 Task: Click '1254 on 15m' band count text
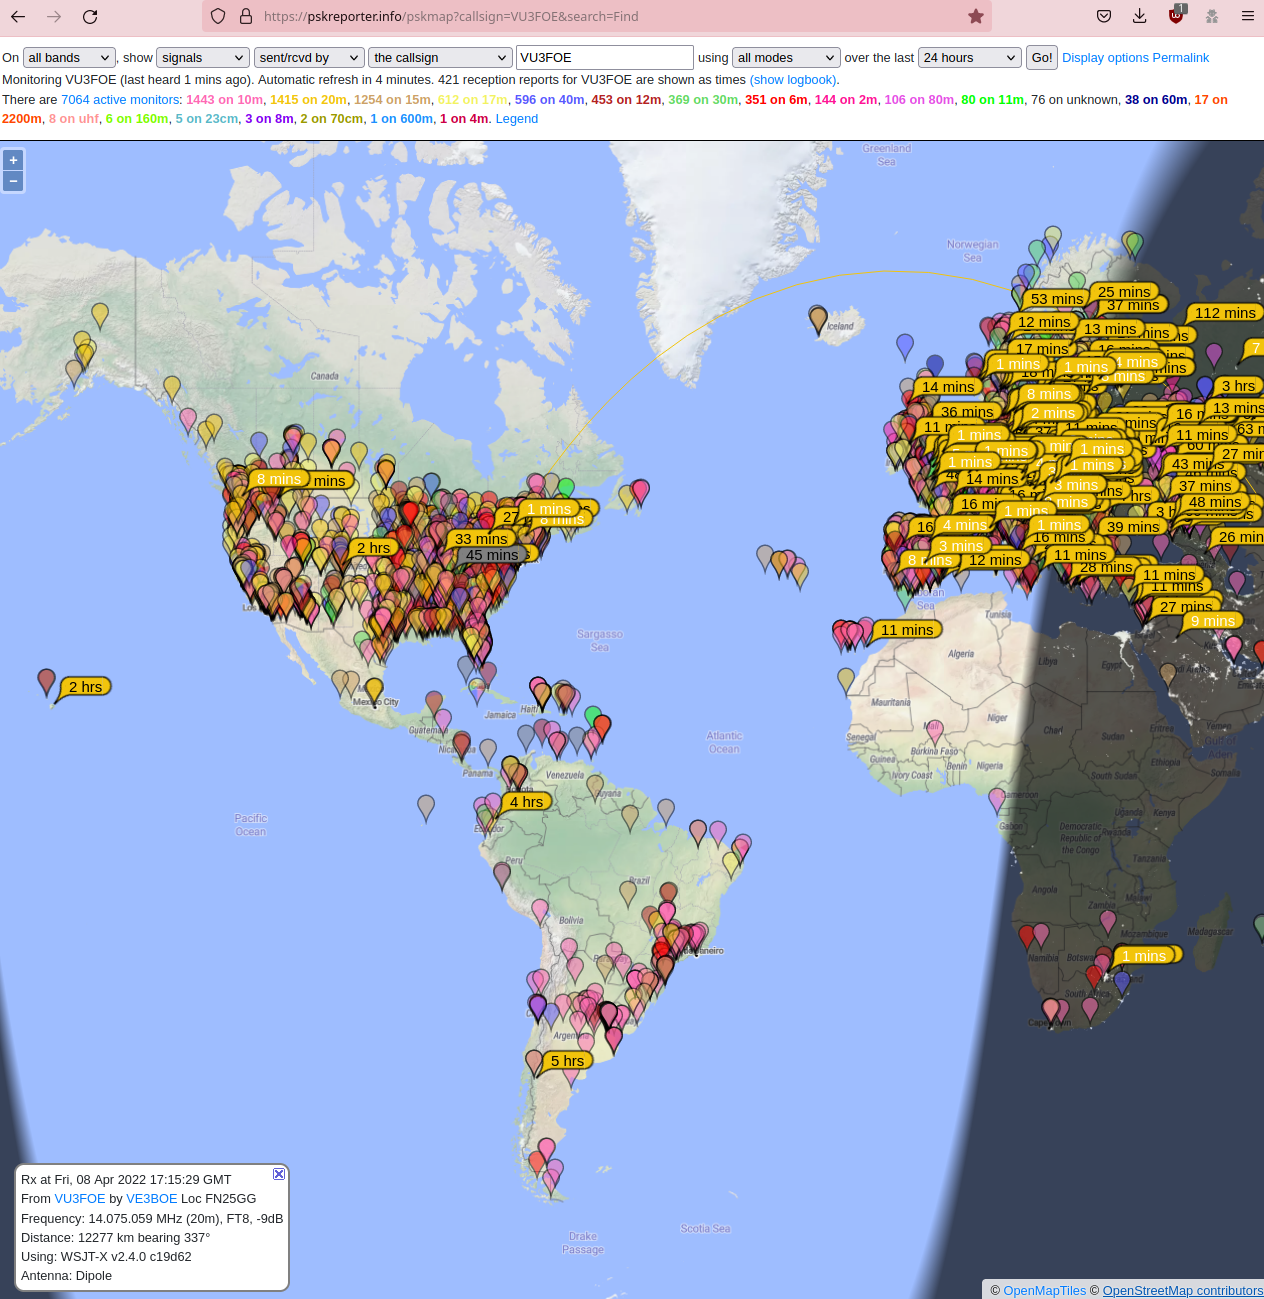pos(393,100)
